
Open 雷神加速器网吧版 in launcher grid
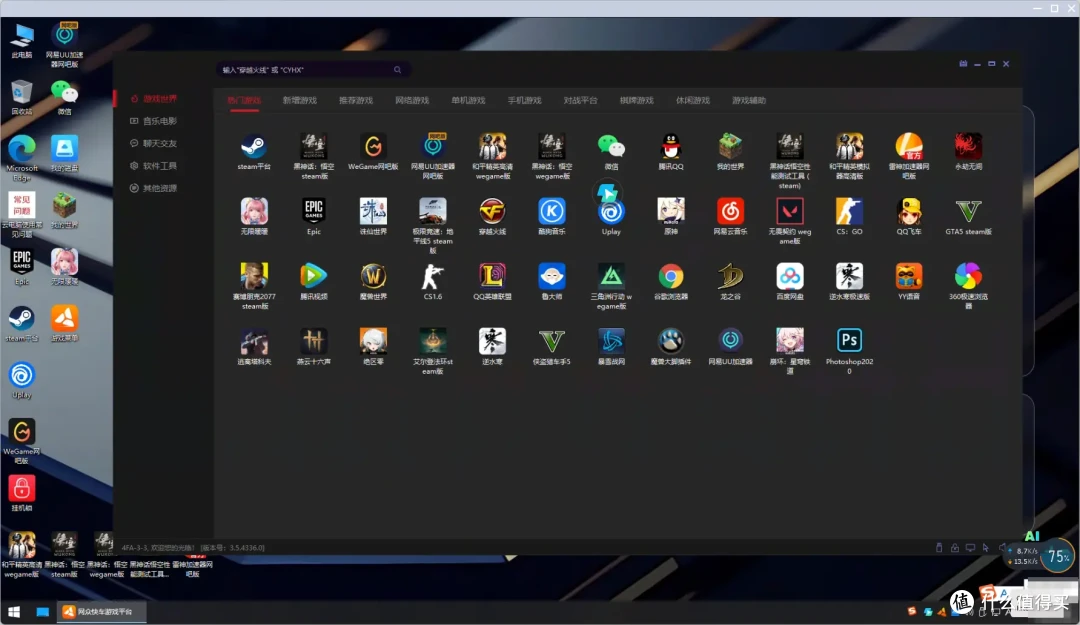908,147
